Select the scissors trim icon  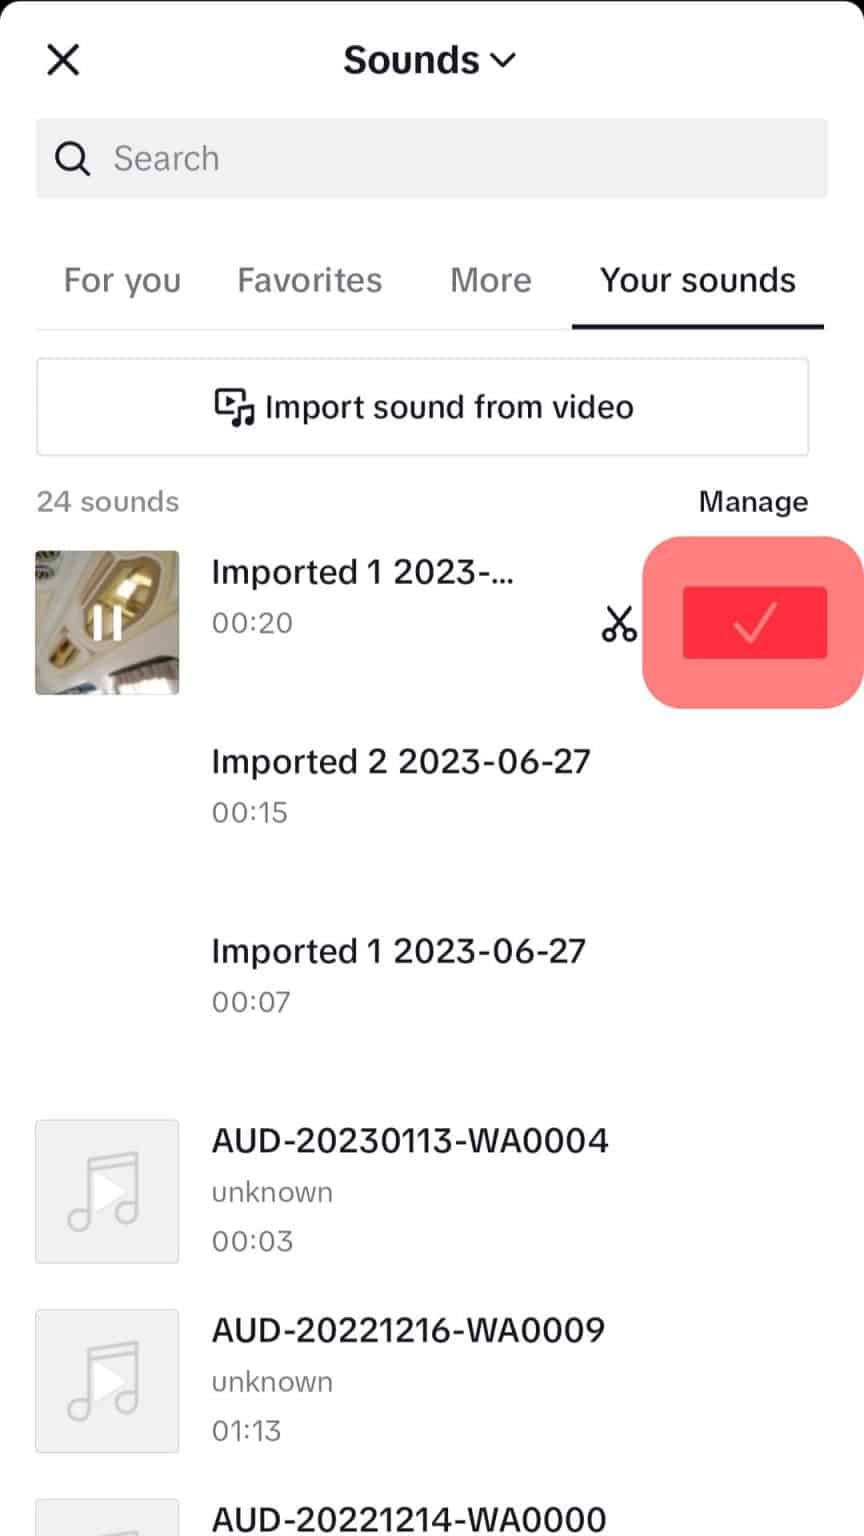point(618,622)
